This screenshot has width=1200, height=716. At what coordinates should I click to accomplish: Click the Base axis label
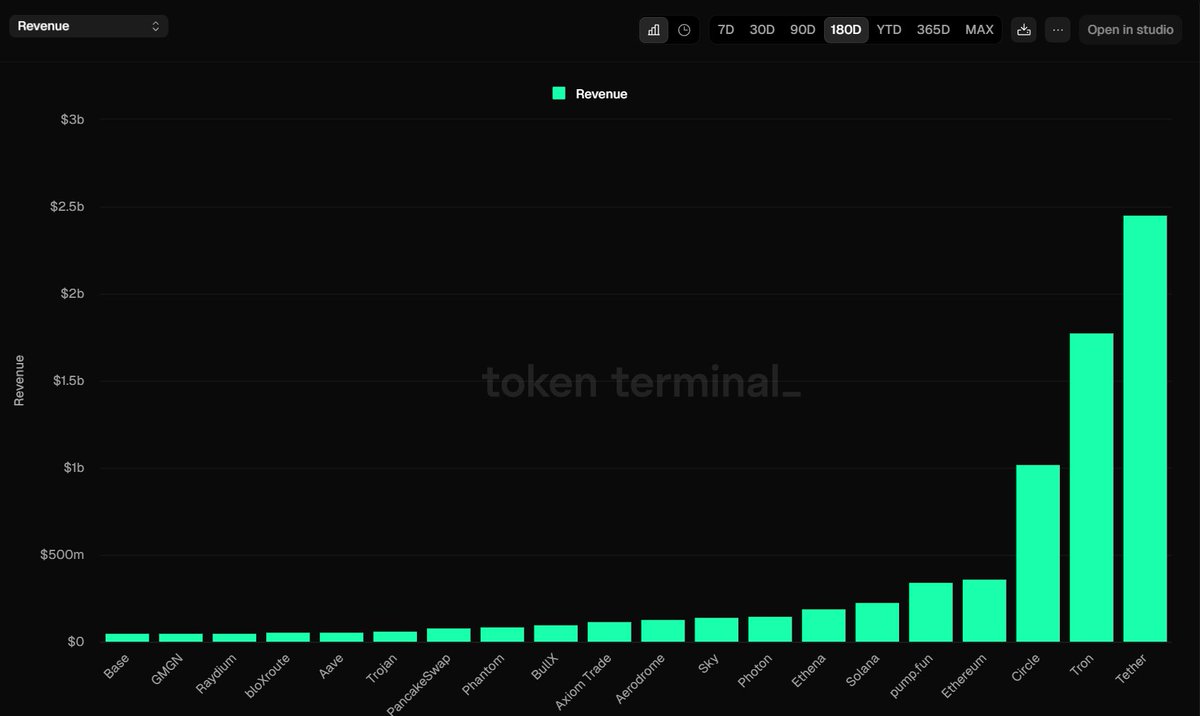[118, 665]
